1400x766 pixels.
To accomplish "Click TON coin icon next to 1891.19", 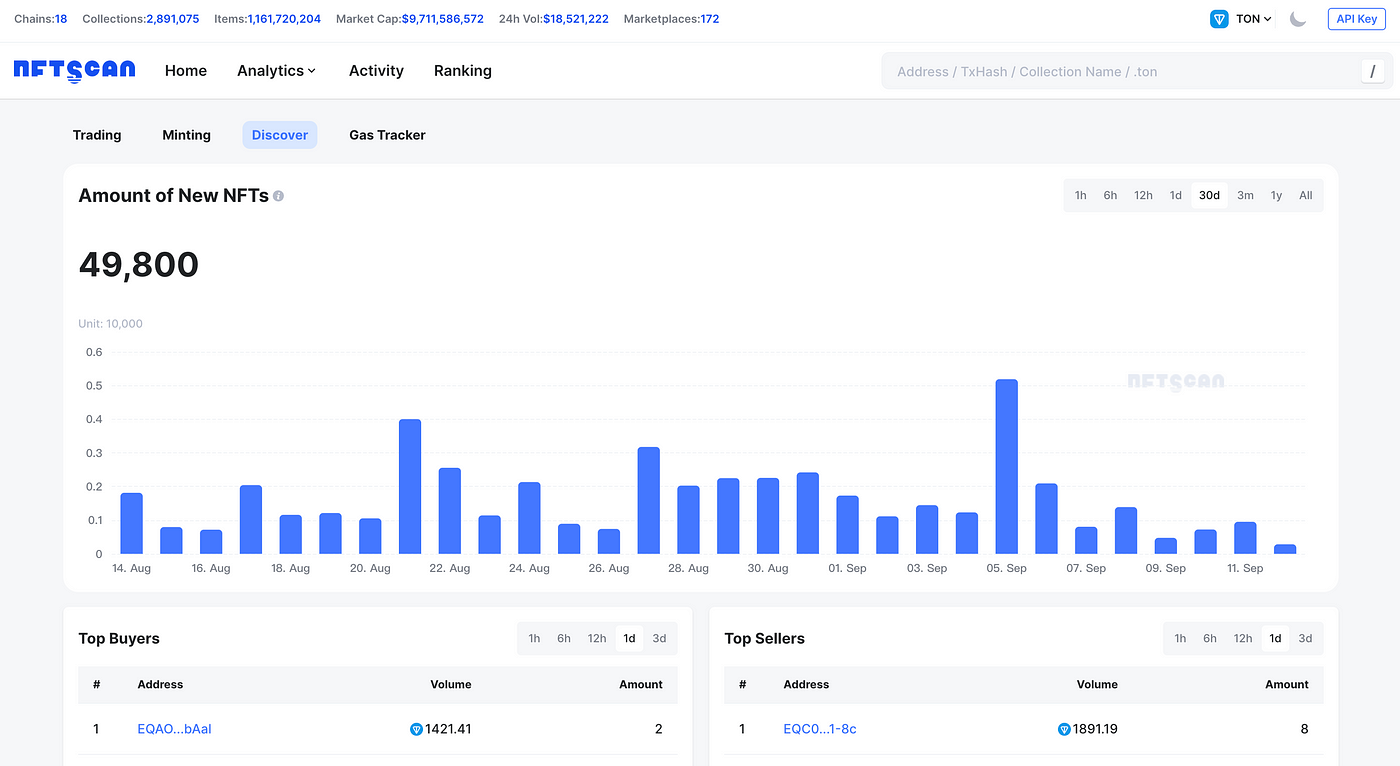I will click(1063, 729).
